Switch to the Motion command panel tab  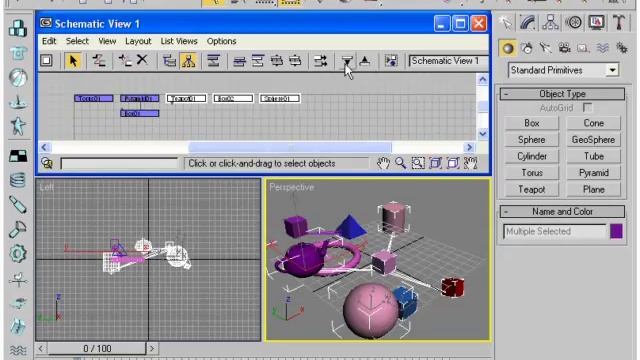(573, 22)
